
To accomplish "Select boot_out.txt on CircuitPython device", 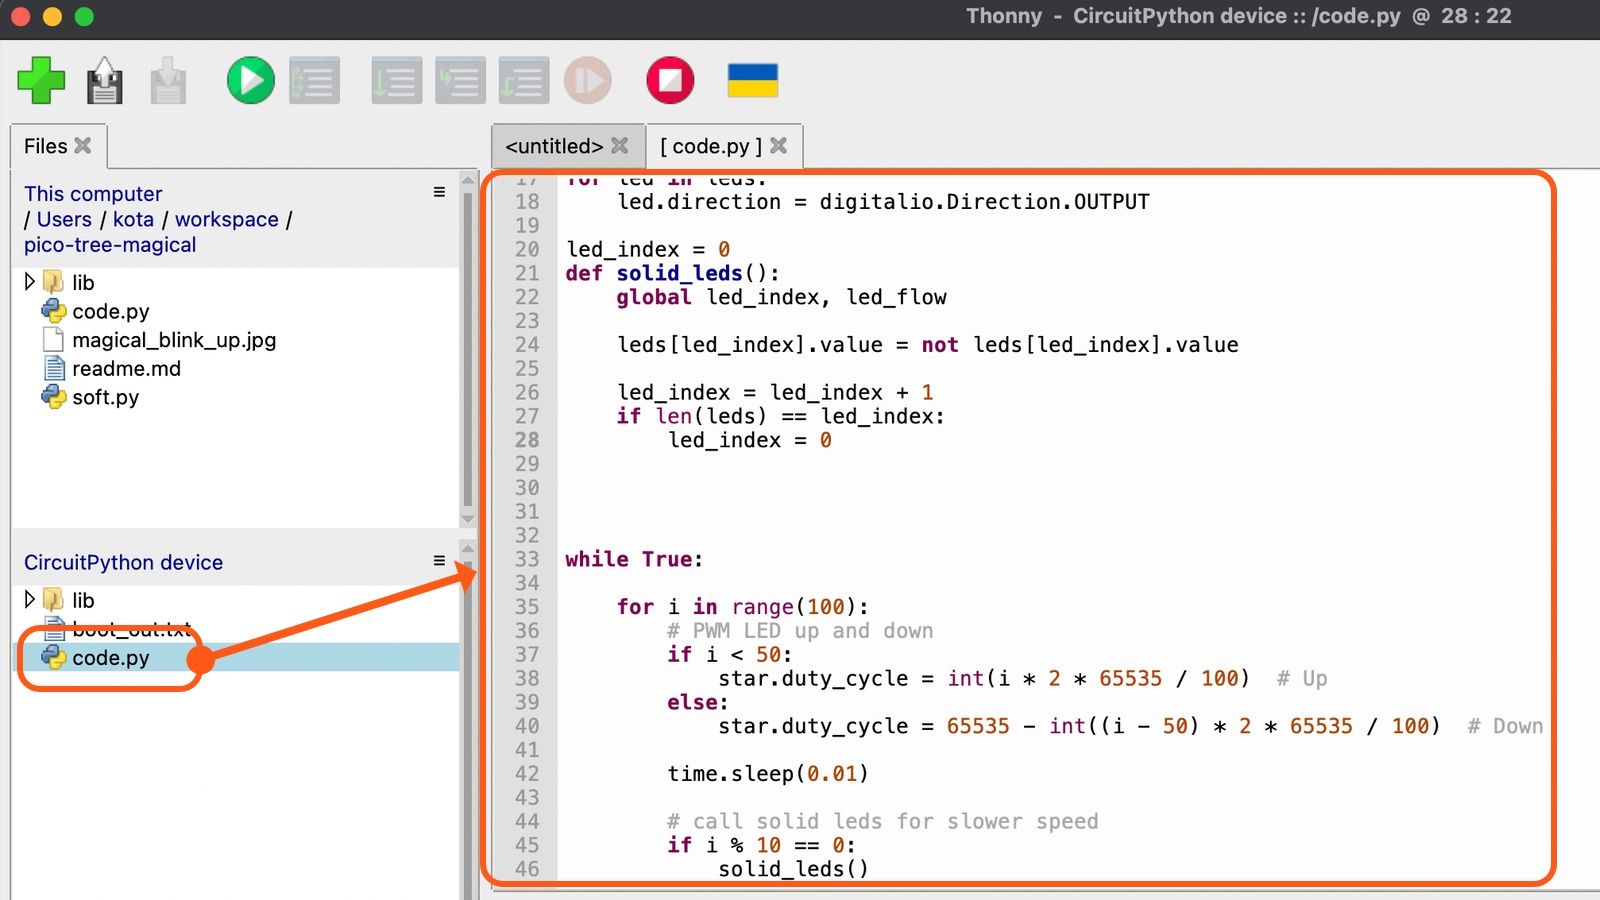I will 130,629.
